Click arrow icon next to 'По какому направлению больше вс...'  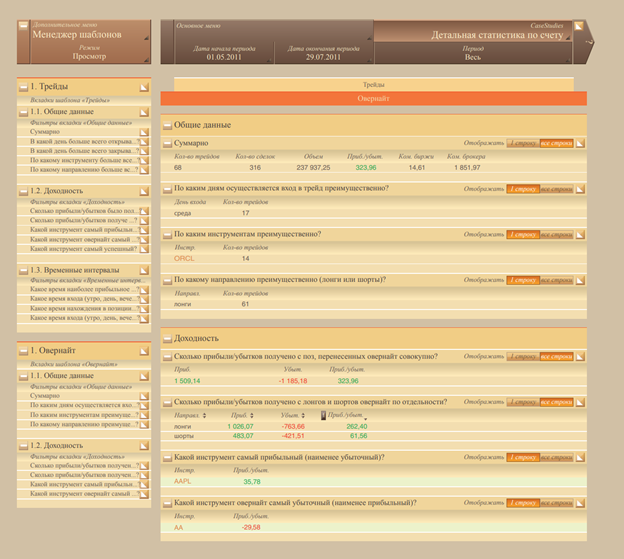coord(144,170)
